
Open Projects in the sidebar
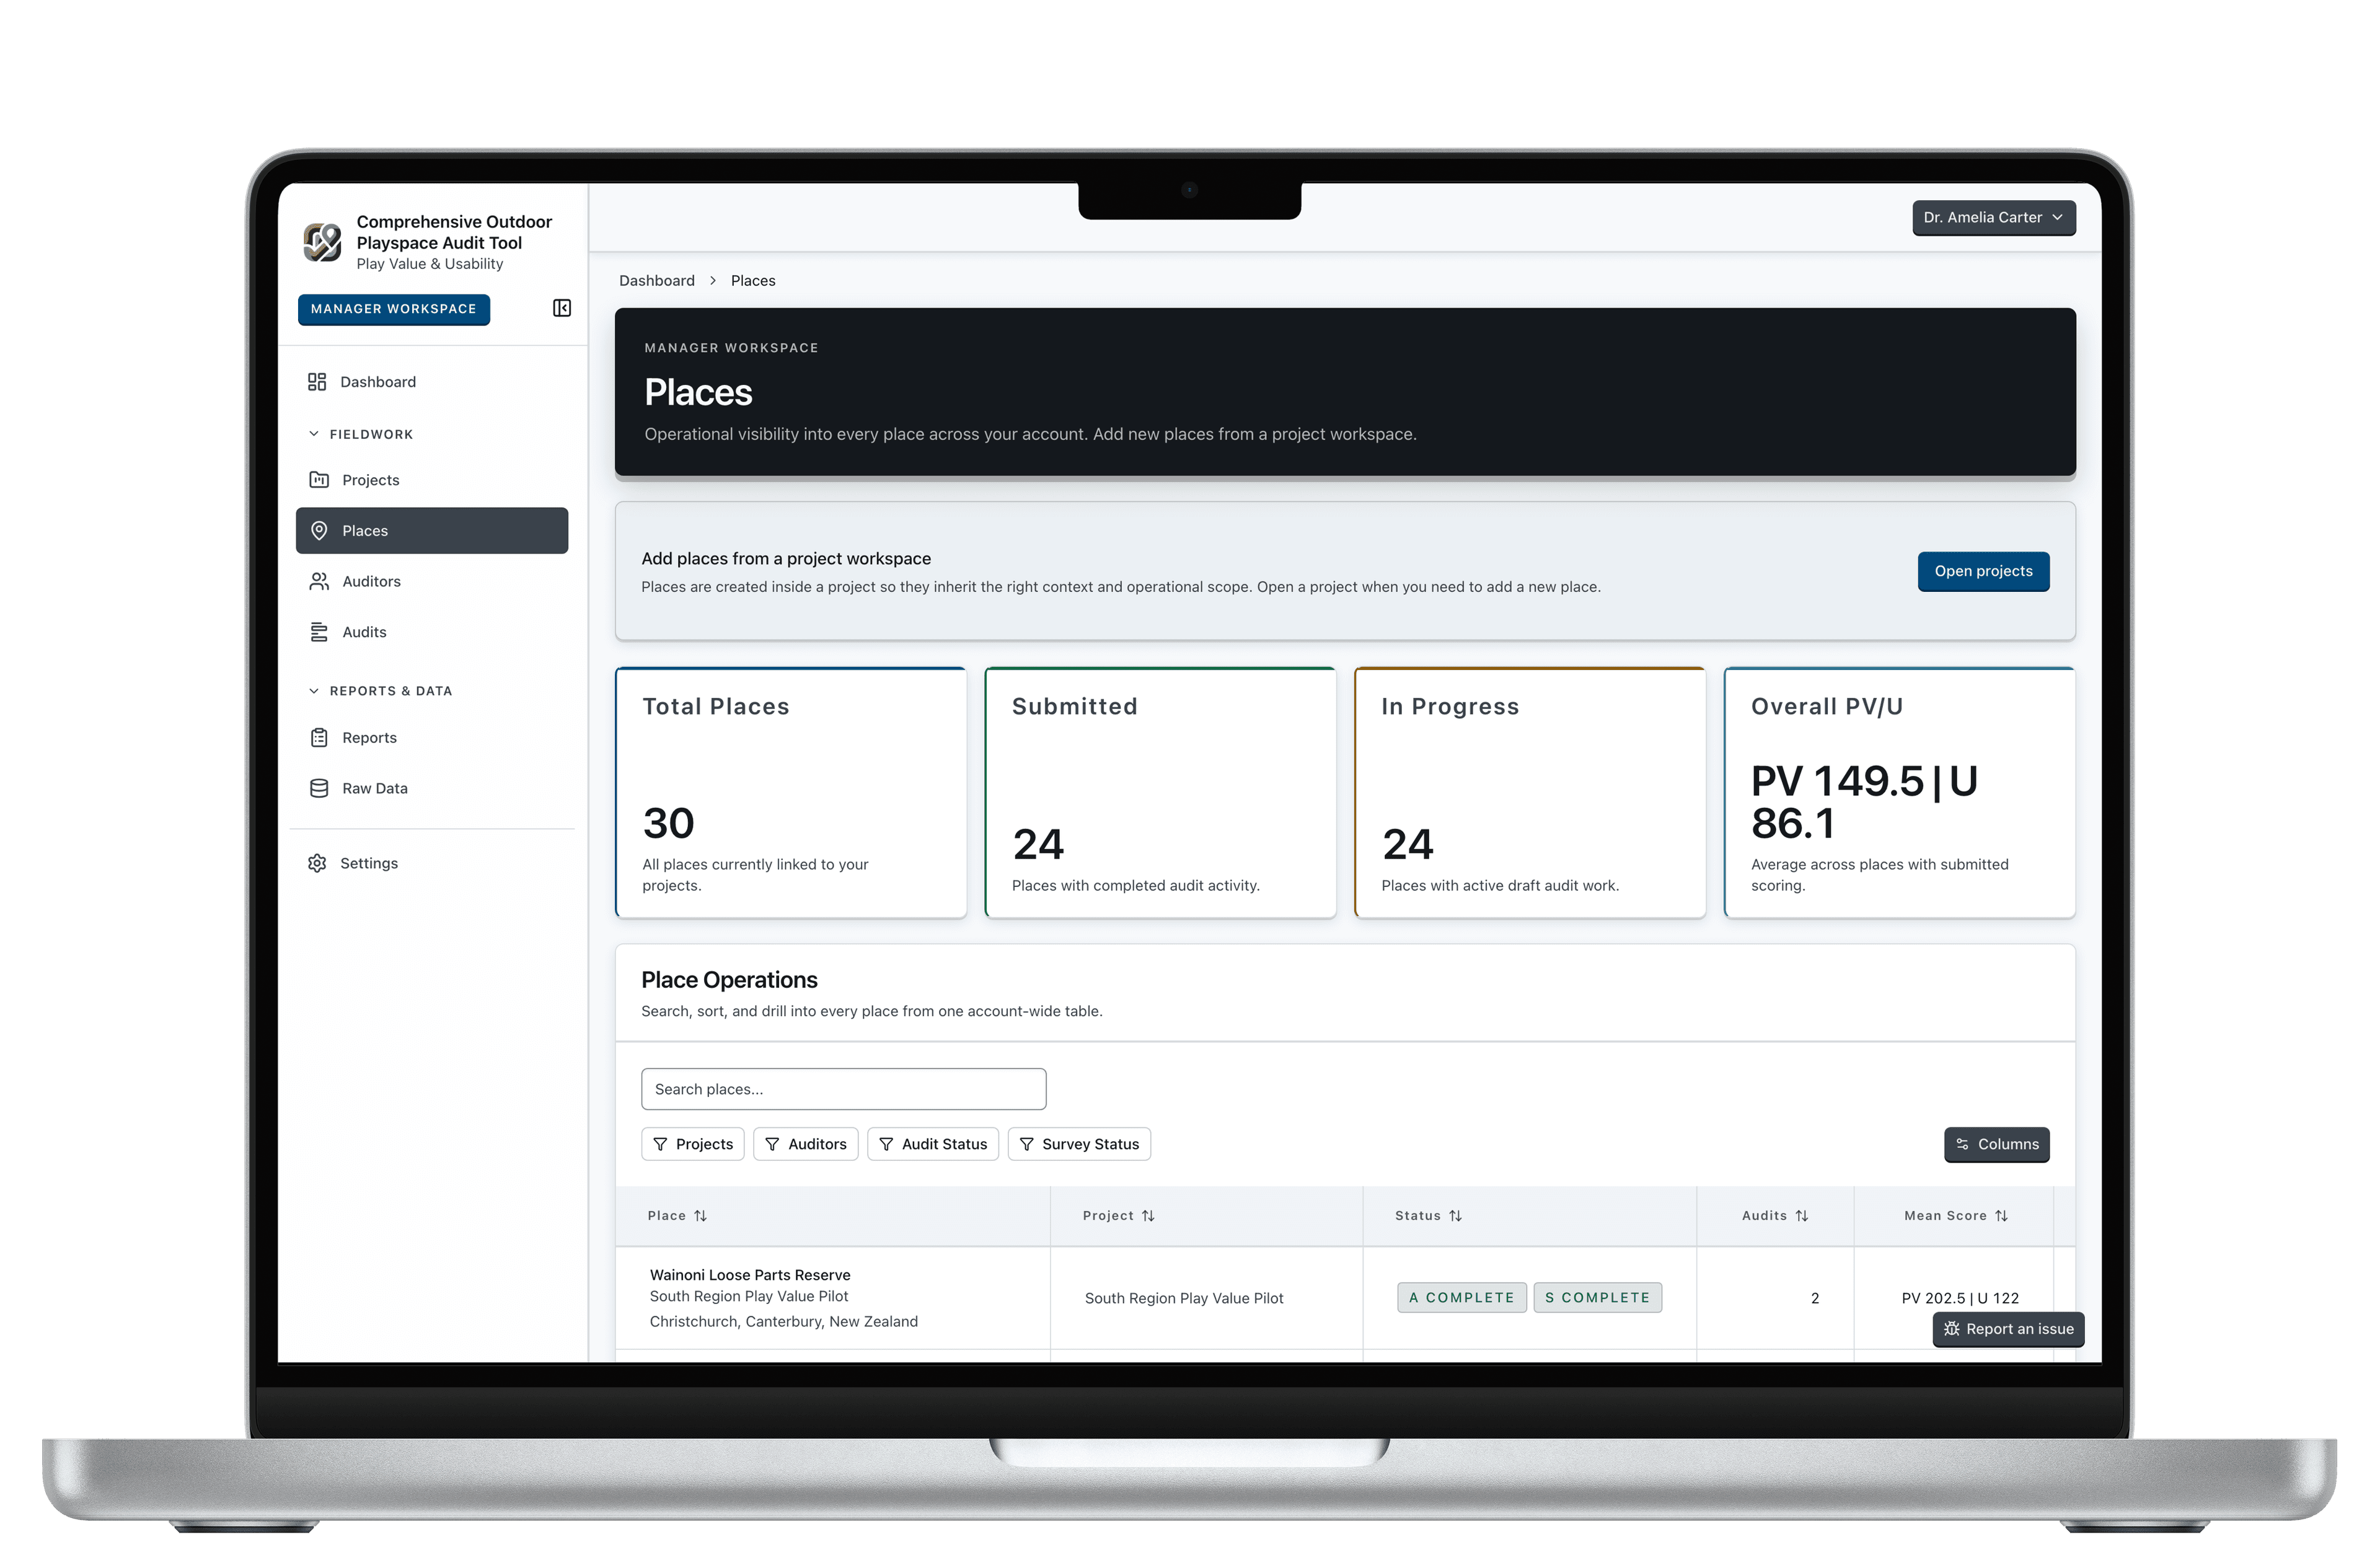point(431,480)
